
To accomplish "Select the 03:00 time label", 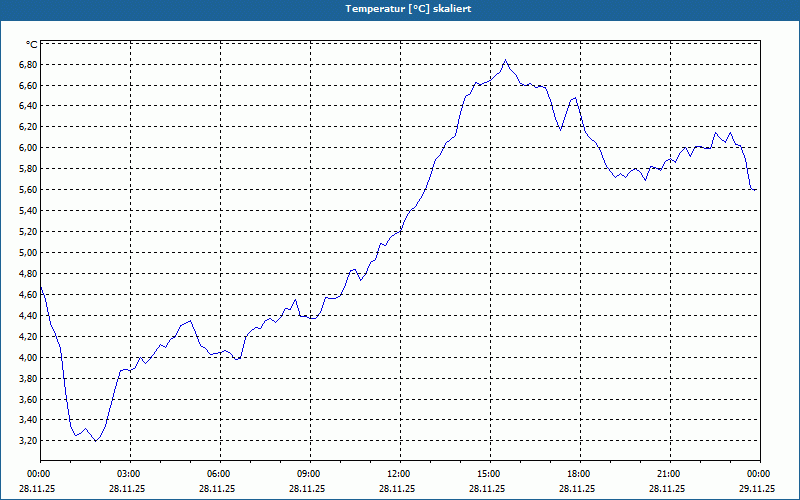I will click(129, 474).
